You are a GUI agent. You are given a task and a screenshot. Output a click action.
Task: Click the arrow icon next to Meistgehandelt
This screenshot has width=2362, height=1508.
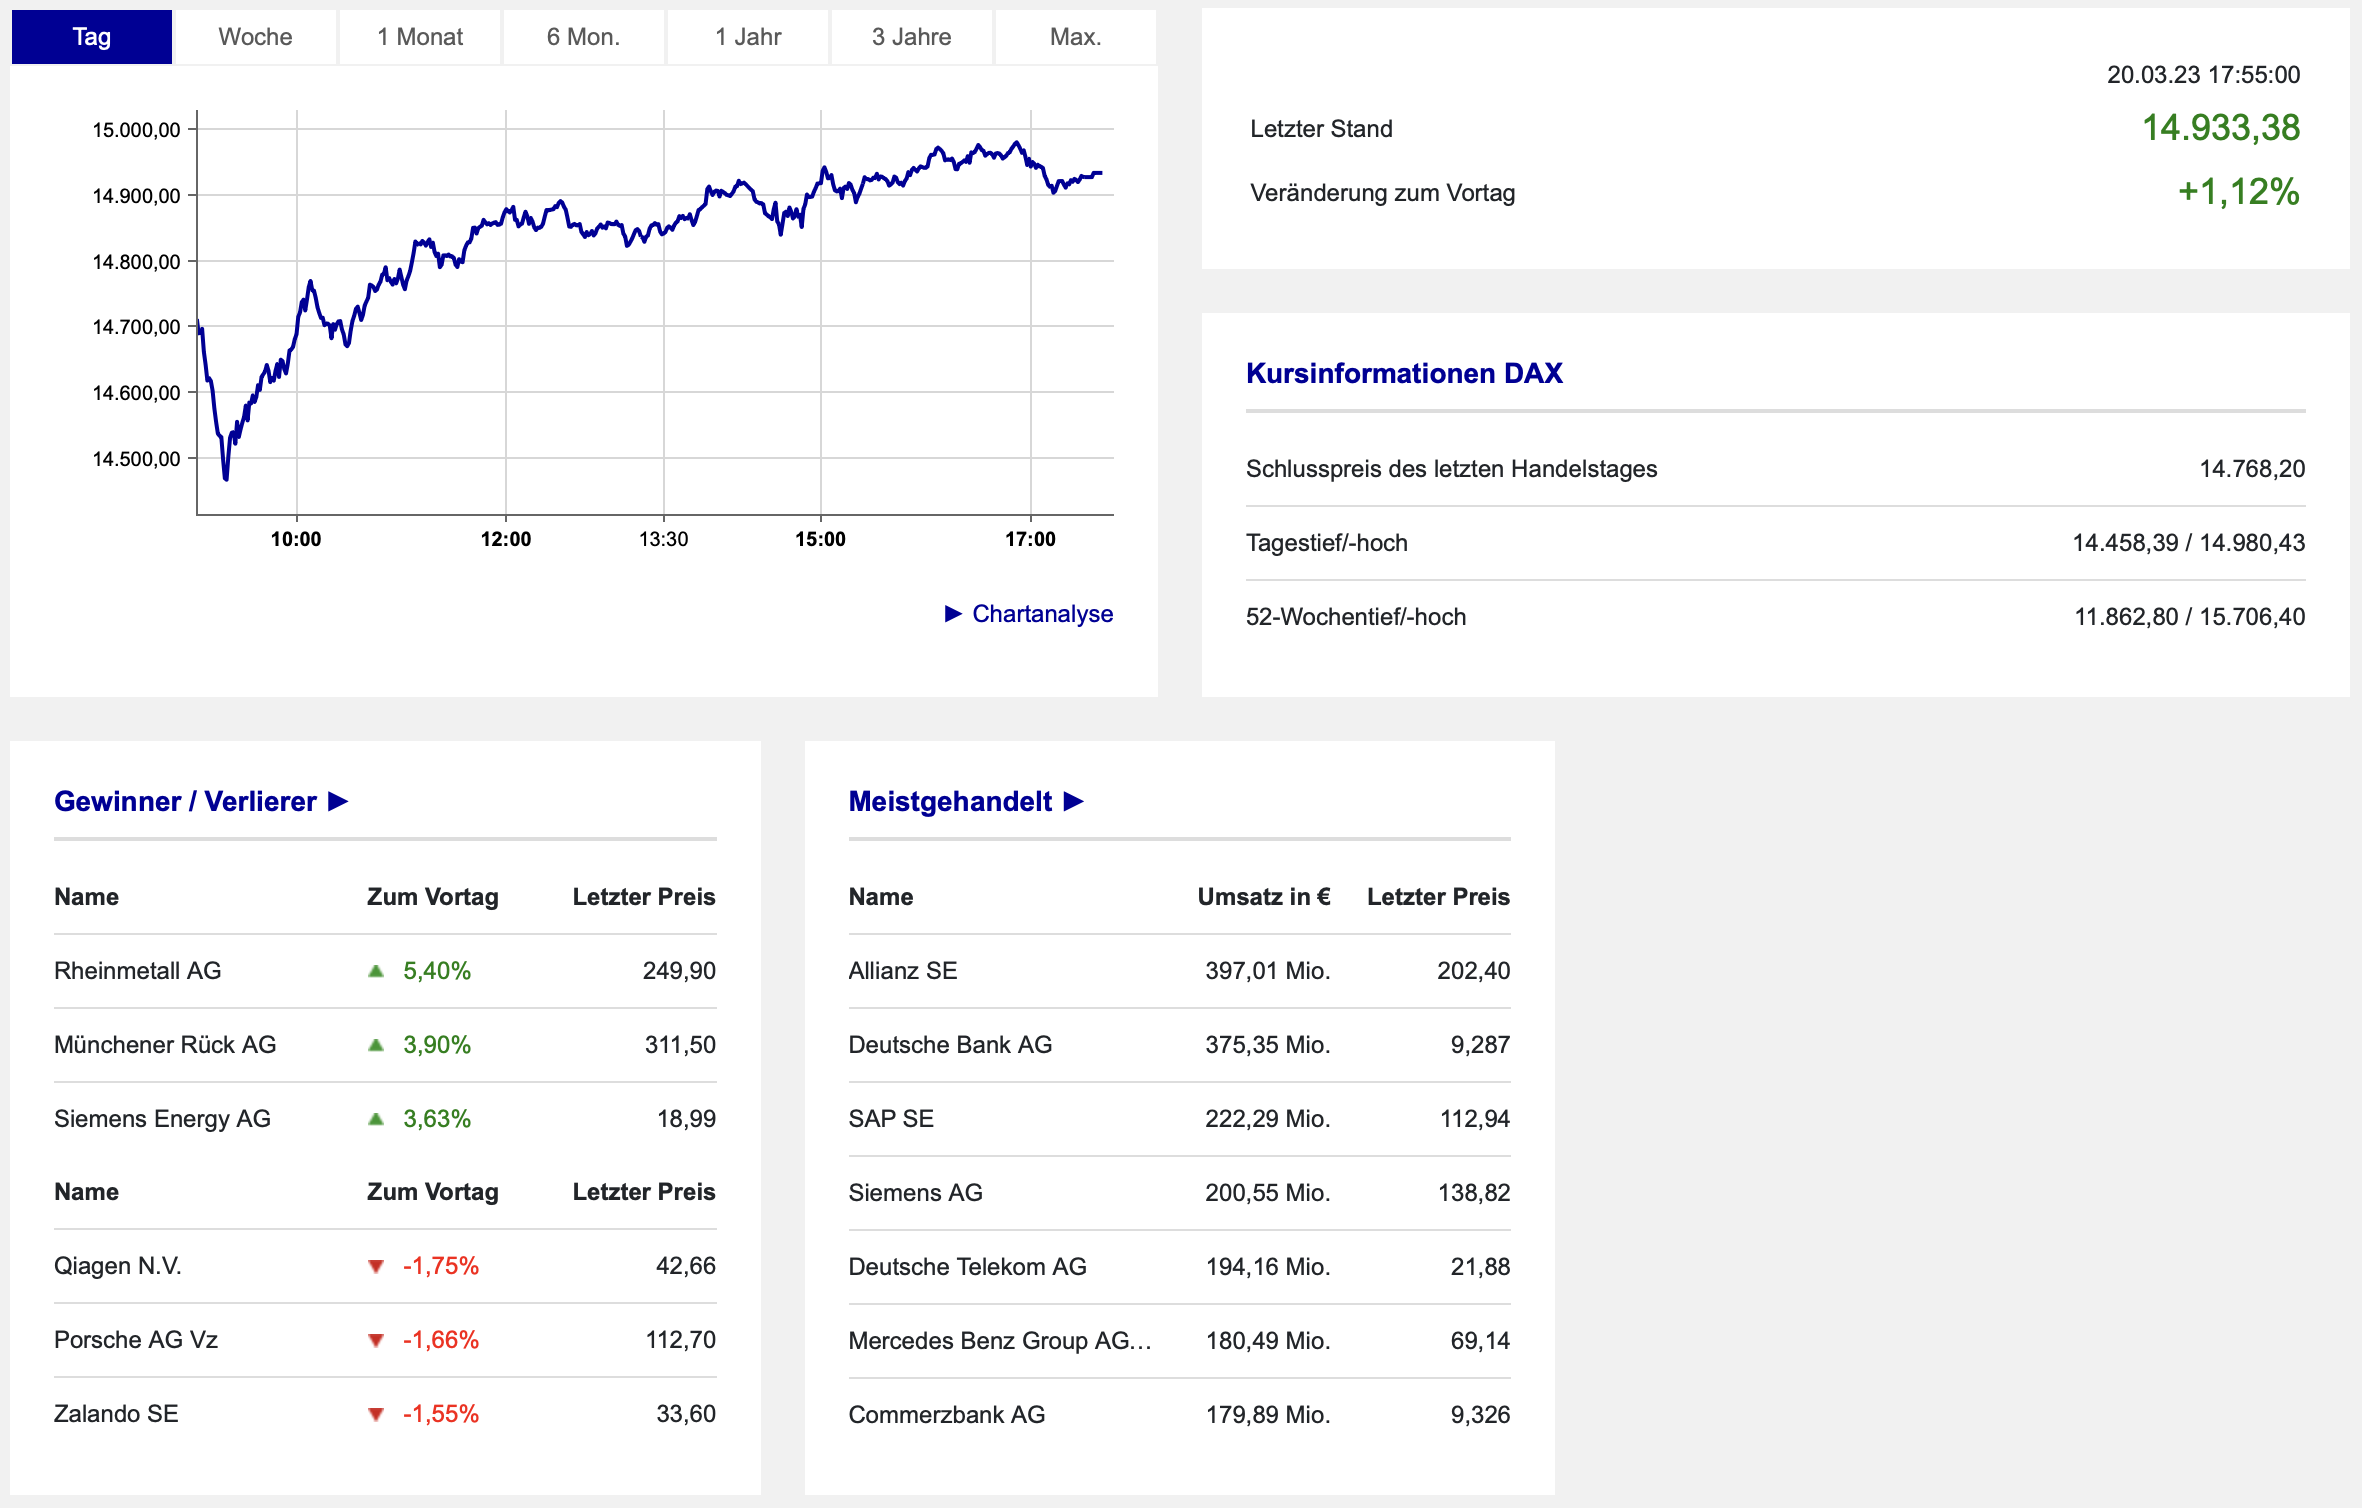pos(1074,801)
